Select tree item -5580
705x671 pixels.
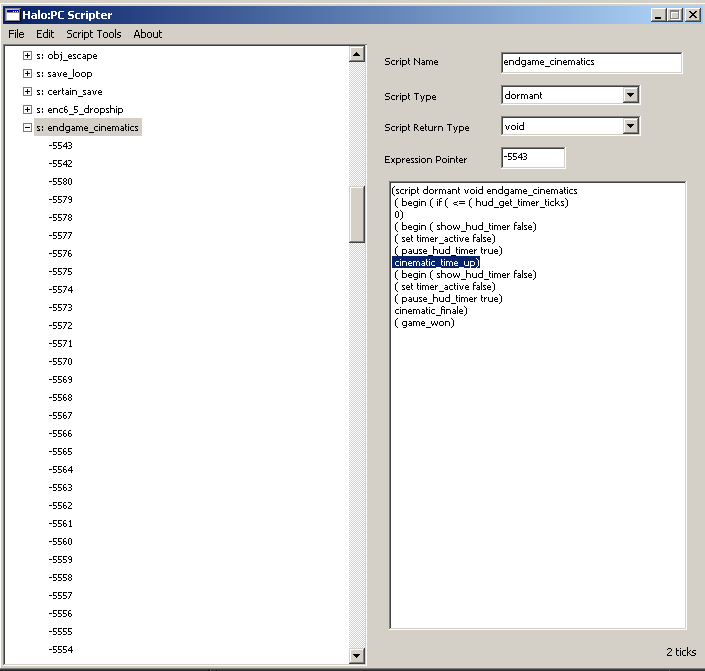60,182
